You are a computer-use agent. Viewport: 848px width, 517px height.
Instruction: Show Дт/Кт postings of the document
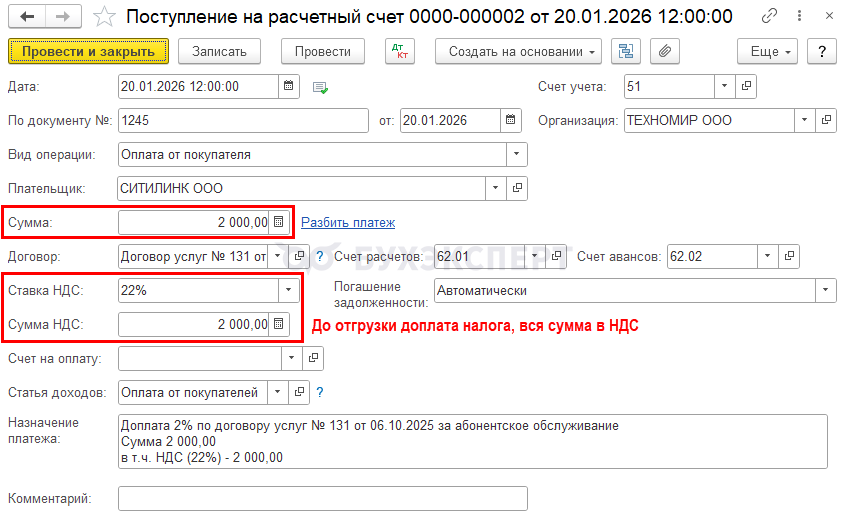pos(400,51)
